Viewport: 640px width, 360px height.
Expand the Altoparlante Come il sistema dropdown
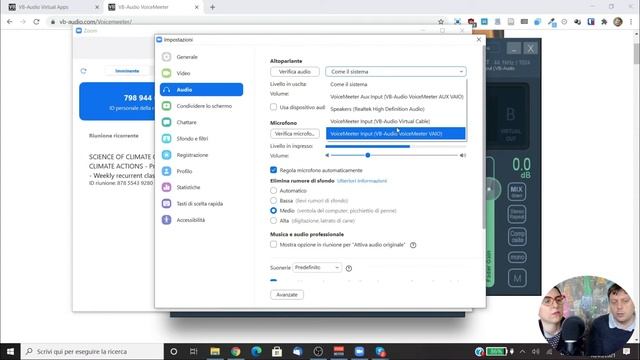396,71
